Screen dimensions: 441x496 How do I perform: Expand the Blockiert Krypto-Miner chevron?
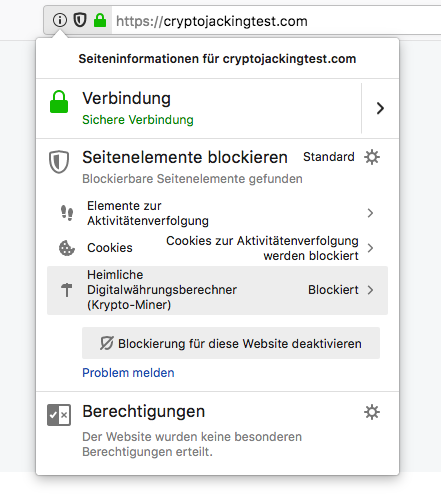pyautogui.click(x=370, y=290)
